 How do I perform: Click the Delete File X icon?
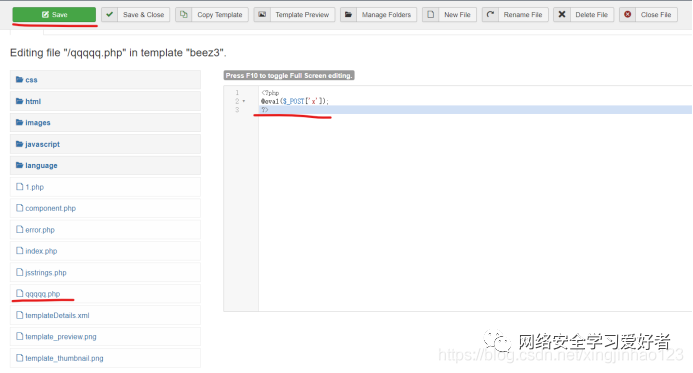point(562,15)
